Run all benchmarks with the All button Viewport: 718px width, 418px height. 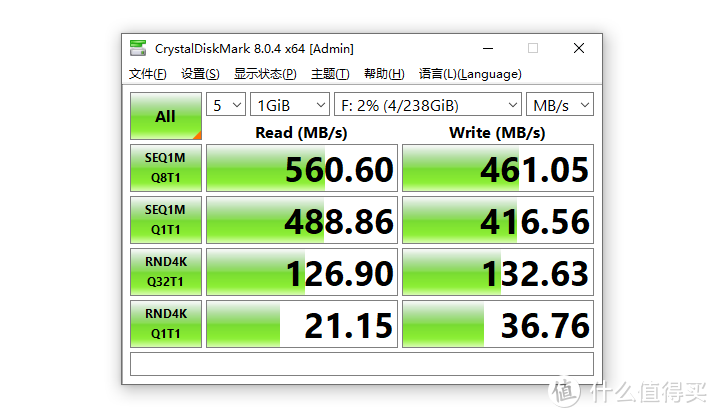(166, 116)
